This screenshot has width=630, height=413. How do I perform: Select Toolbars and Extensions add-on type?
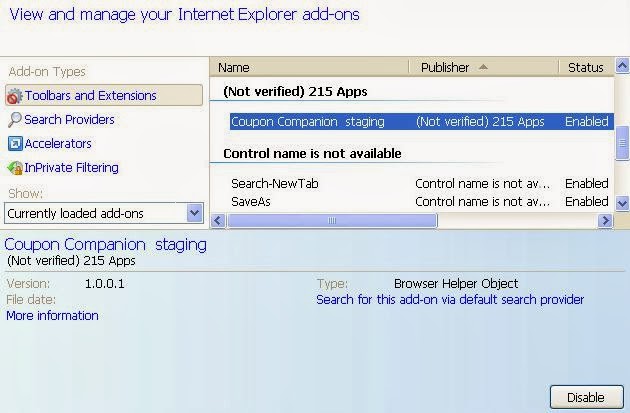(104, 95)
